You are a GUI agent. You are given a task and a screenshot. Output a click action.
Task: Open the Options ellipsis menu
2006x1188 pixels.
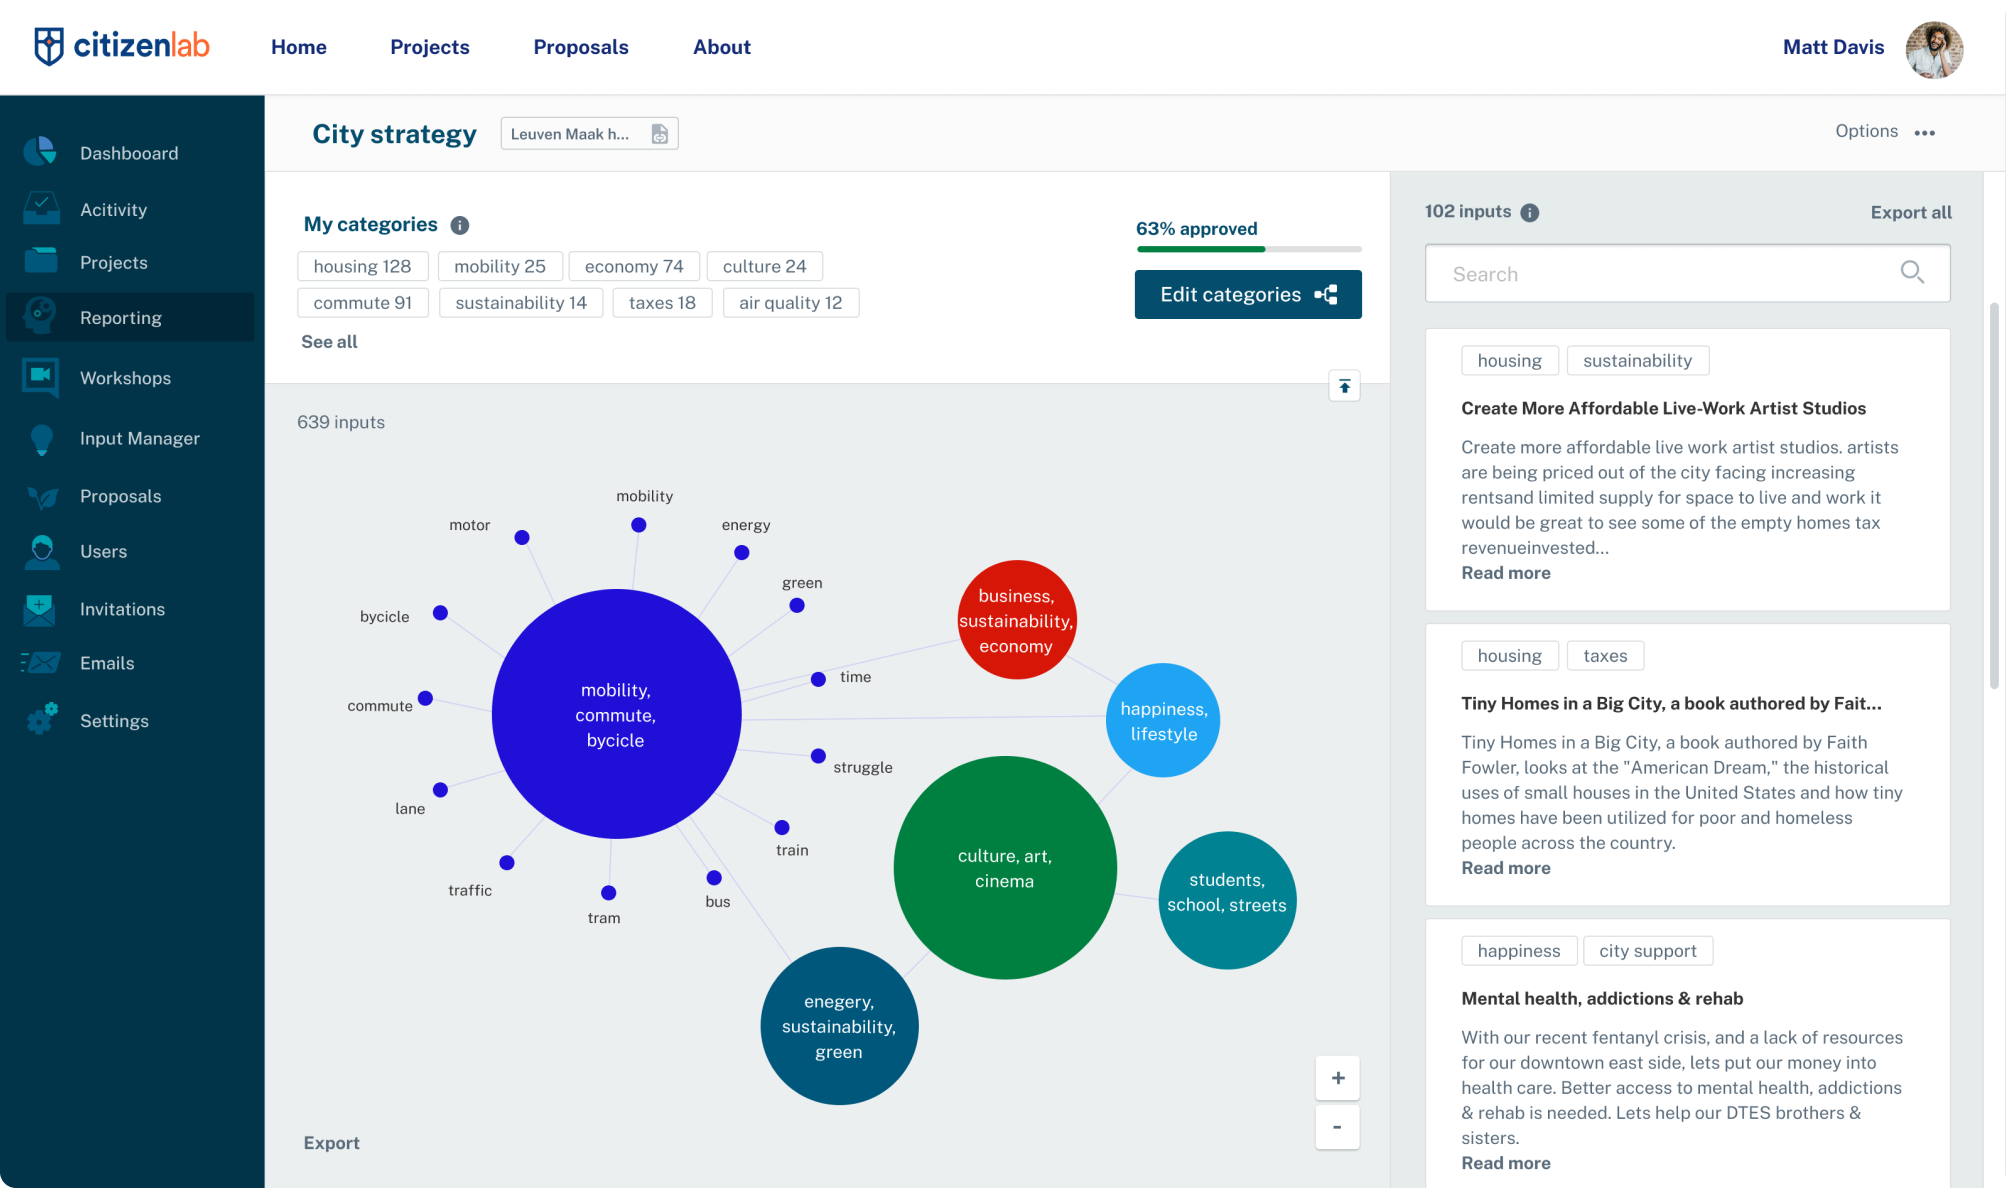pos(1925,131)
